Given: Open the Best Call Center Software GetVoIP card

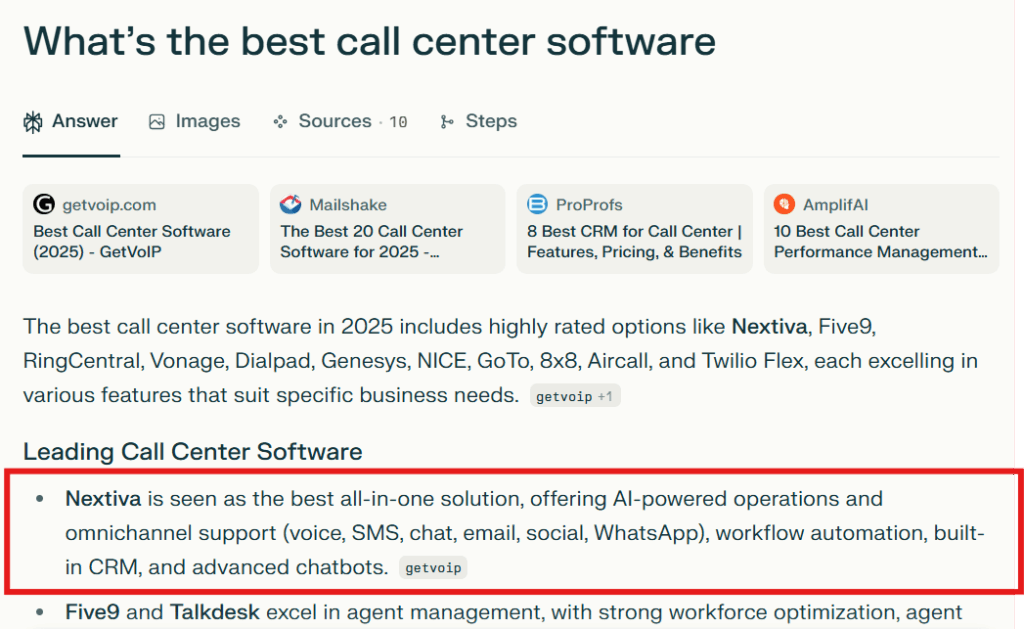Looking at the screenshot, I should [140, 229].
